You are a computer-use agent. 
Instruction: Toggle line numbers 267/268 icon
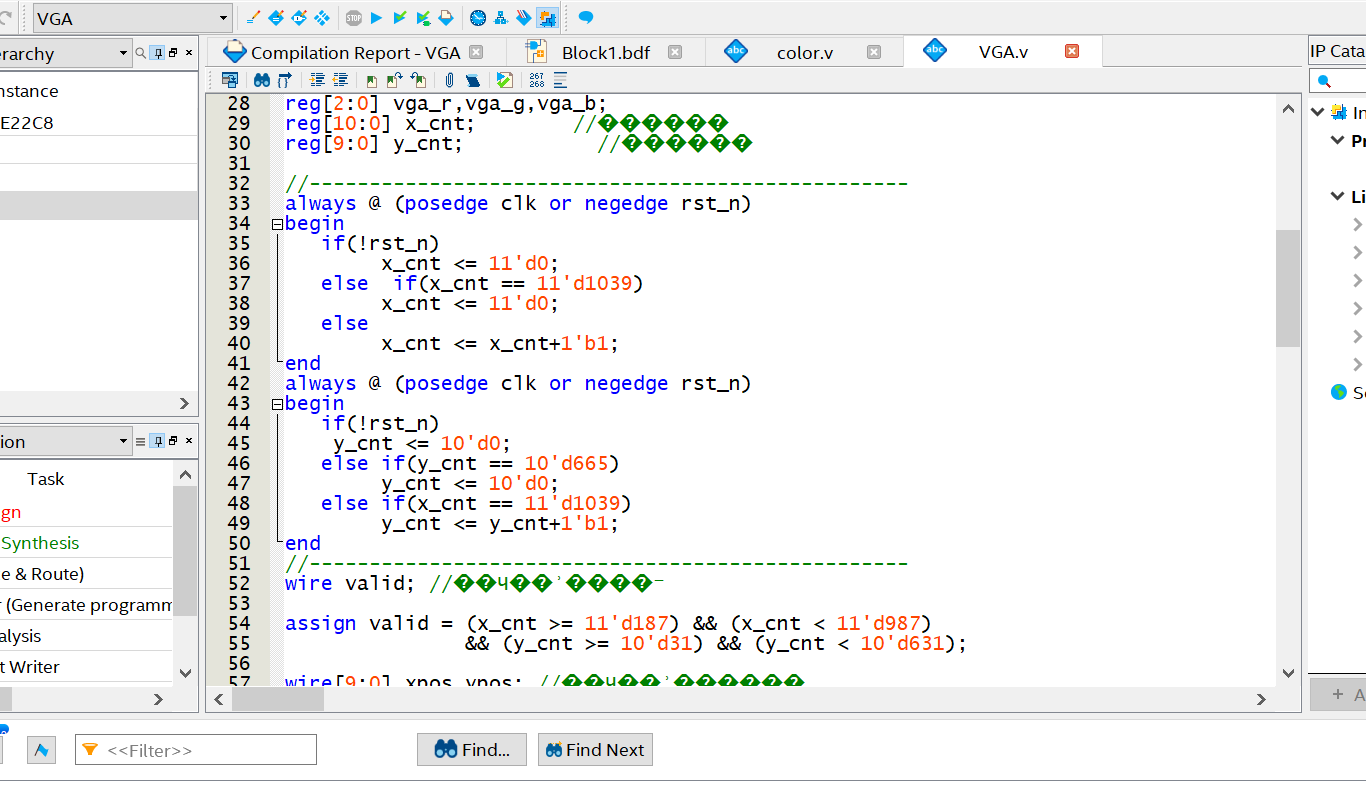[x=537, y=80]
